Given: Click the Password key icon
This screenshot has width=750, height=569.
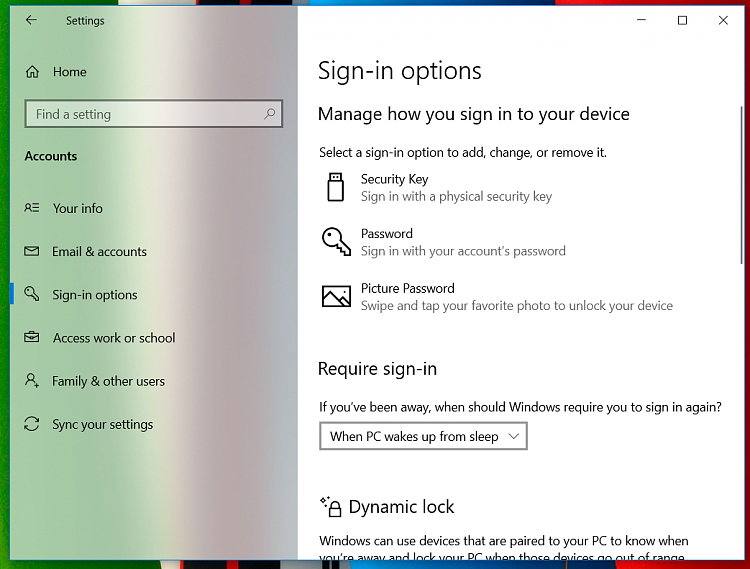Looking at the screenshot, I should 336,241.
